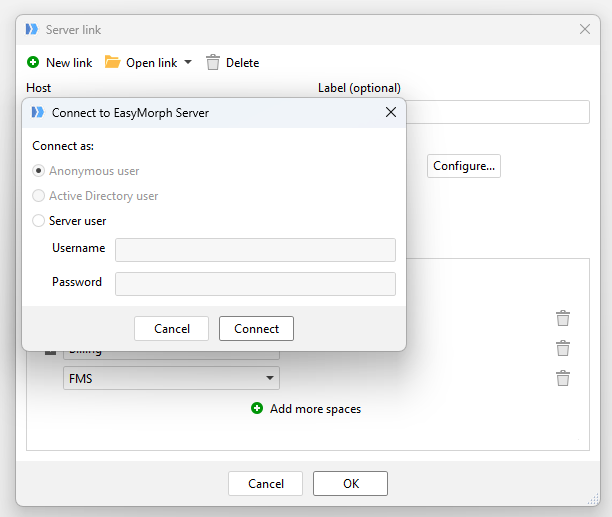Click the Delete trash icon in toolbar

[213, 62]
